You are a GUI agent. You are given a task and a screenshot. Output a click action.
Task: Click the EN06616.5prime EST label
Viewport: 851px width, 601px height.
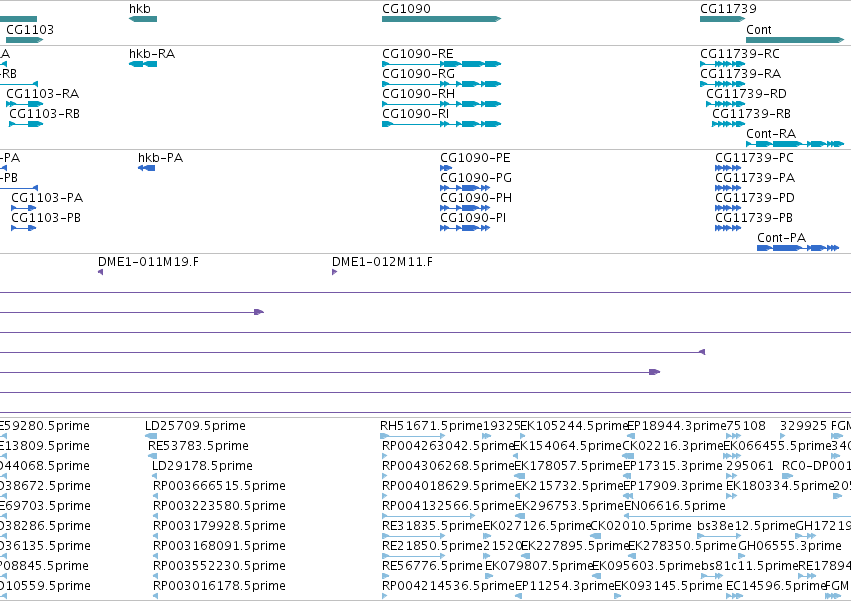pyautogui.click(x=675, y=506)
